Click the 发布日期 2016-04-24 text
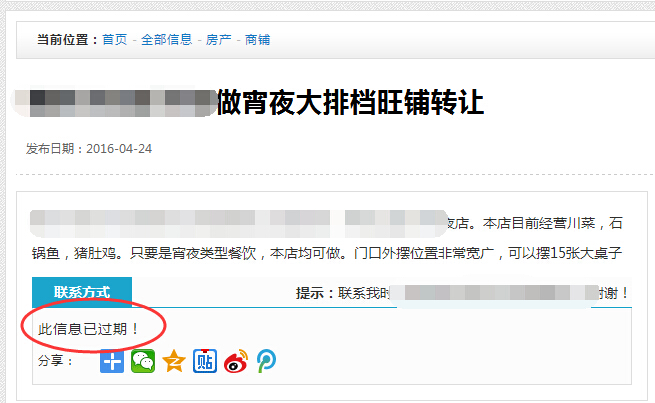Viewport: 655px width, 403px height. coord(89,149)
